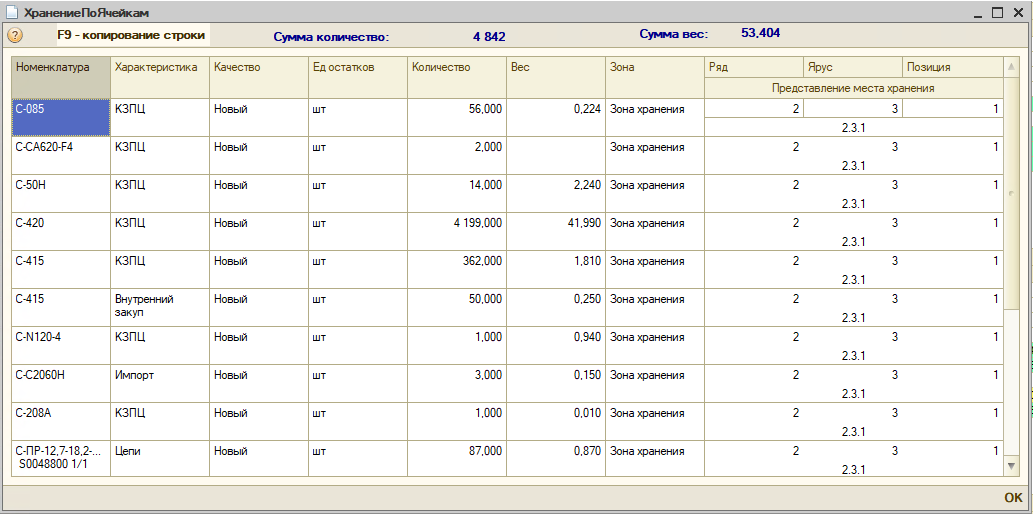
Task: Sort by Номенклатура column header
Action: [61, 78]
